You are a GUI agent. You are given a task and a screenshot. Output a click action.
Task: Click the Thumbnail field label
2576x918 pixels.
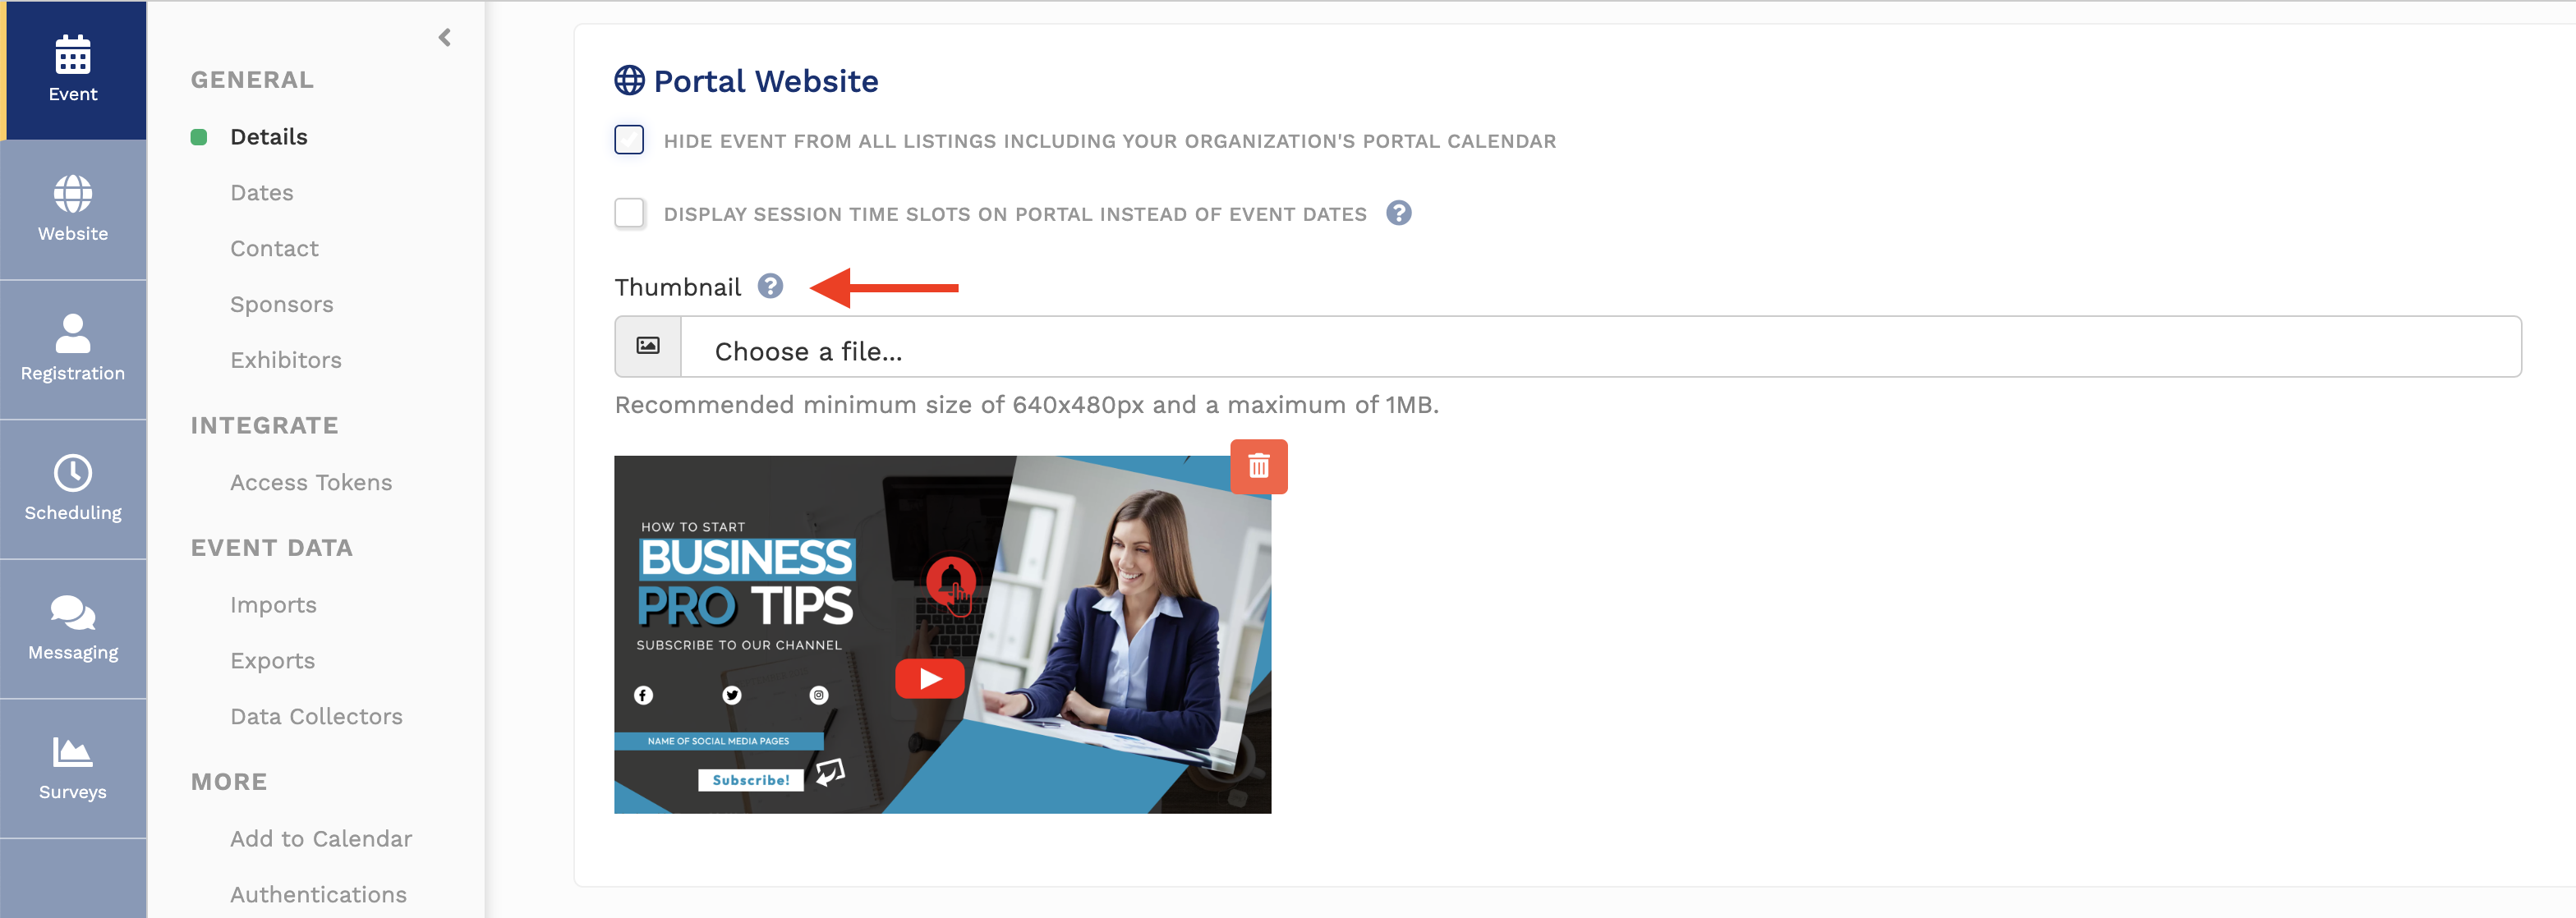click(x=677, y=287)
